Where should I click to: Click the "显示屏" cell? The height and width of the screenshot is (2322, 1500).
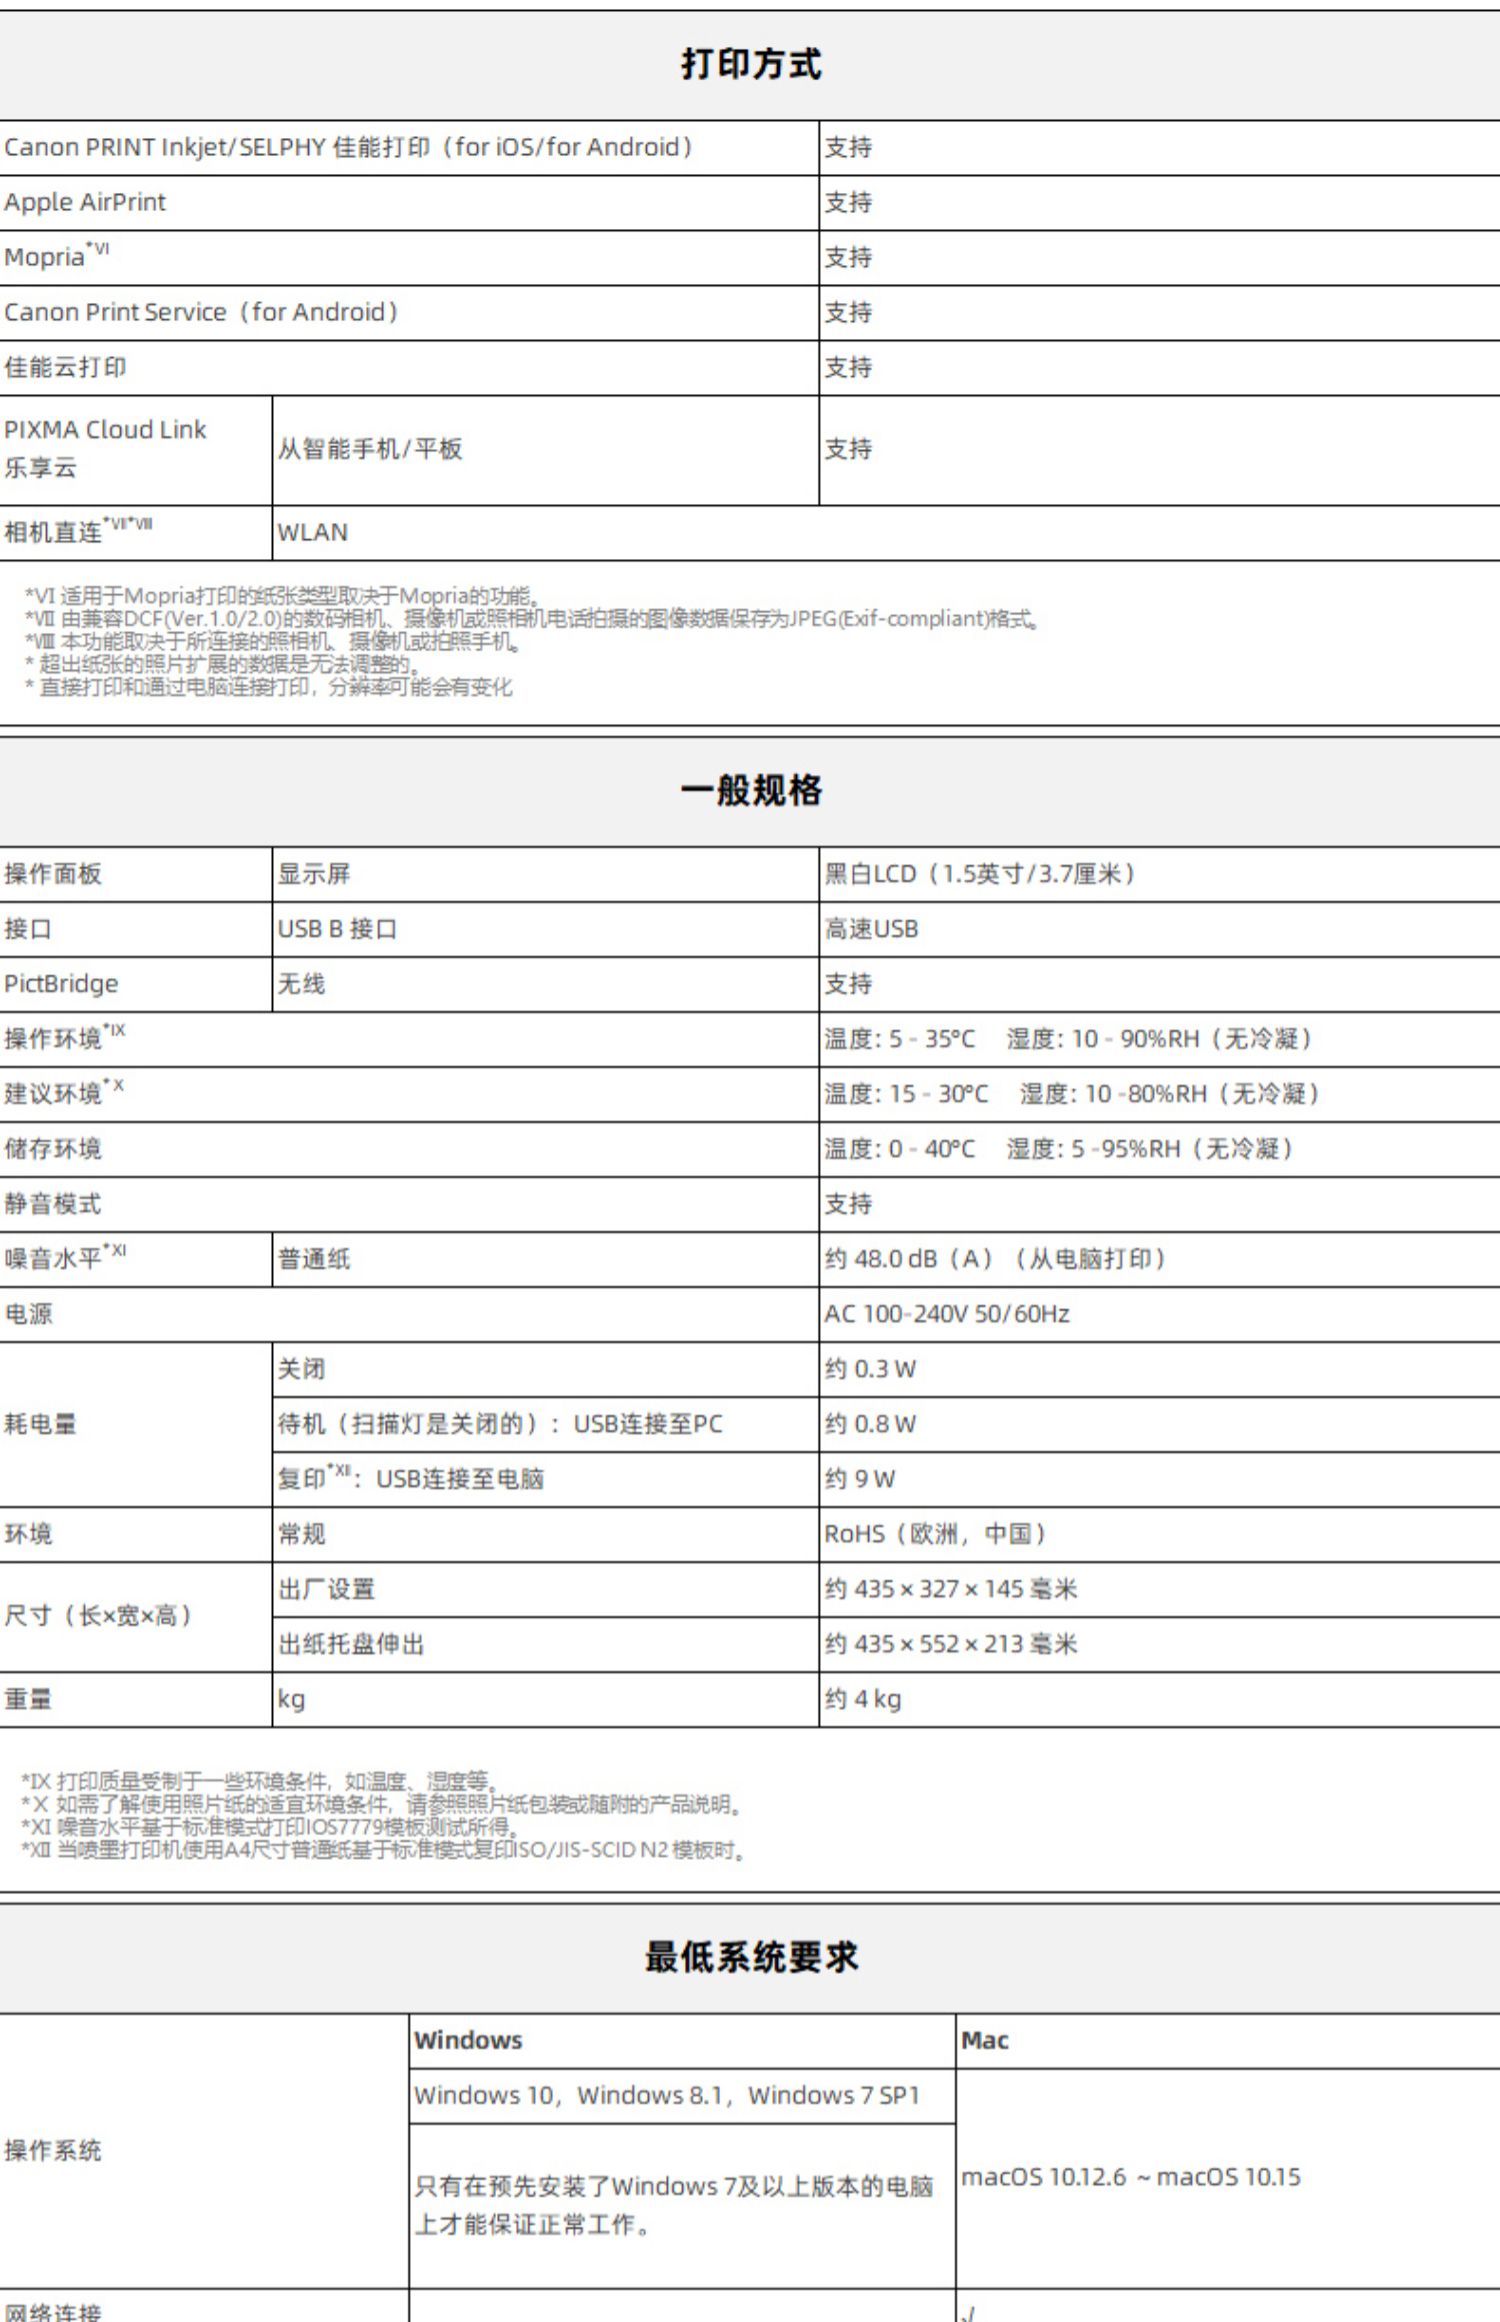click(314, 875)
